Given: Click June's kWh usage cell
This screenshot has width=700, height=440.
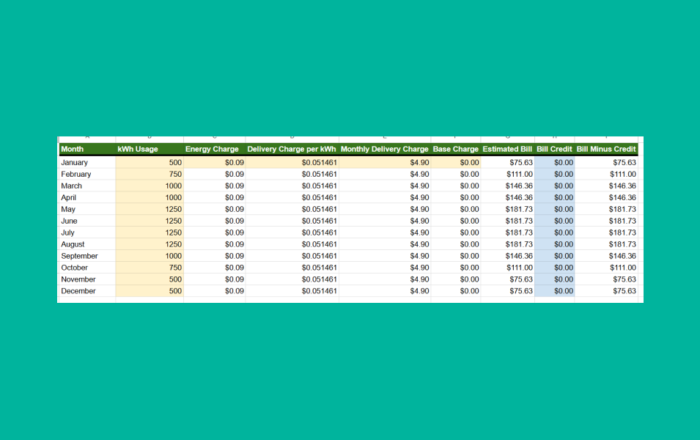Looking at the screenshot, I should point(150,221).
